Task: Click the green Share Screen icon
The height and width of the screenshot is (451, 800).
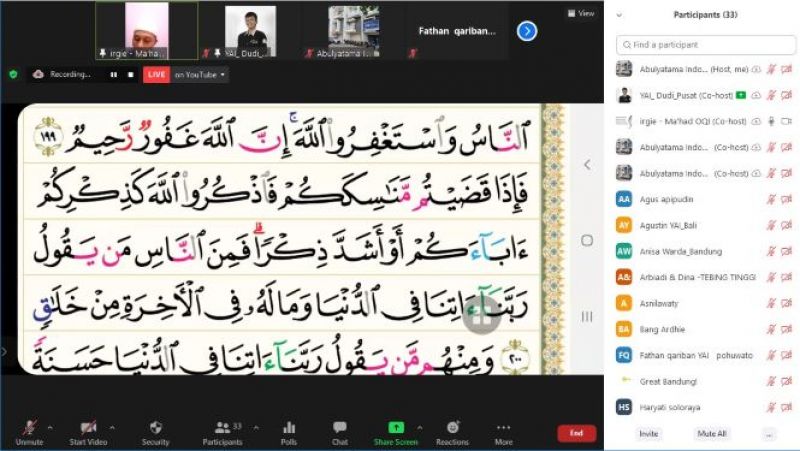Action: tap(396, 427)
